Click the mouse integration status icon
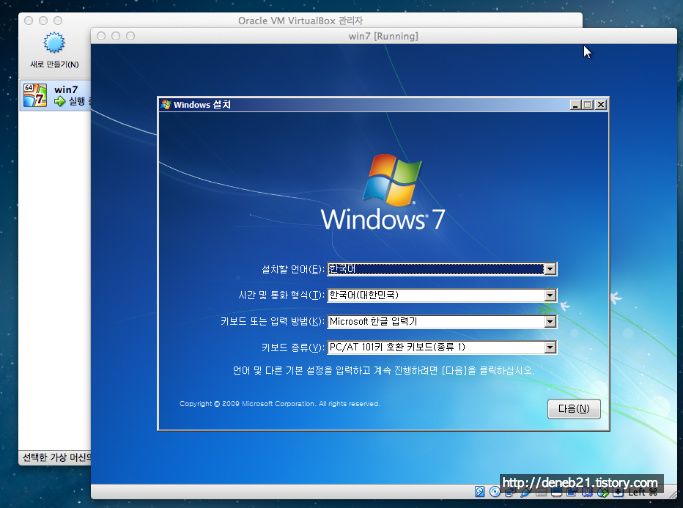This screenshot has height=508, width=683. [x=603, y=492]
